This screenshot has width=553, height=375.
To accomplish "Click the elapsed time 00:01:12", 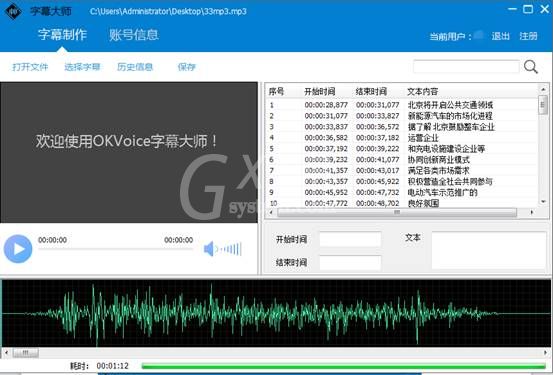I will (x=113, y=366).
